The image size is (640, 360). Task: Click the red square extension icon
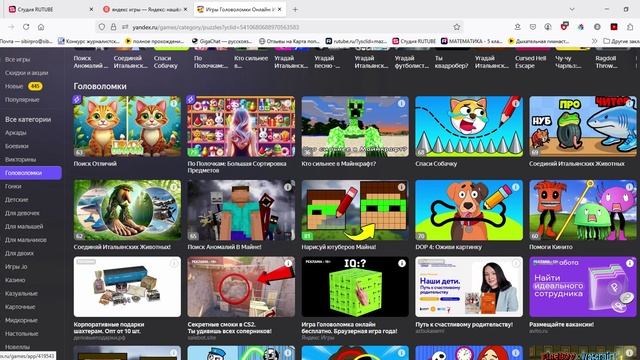point(614,27)
